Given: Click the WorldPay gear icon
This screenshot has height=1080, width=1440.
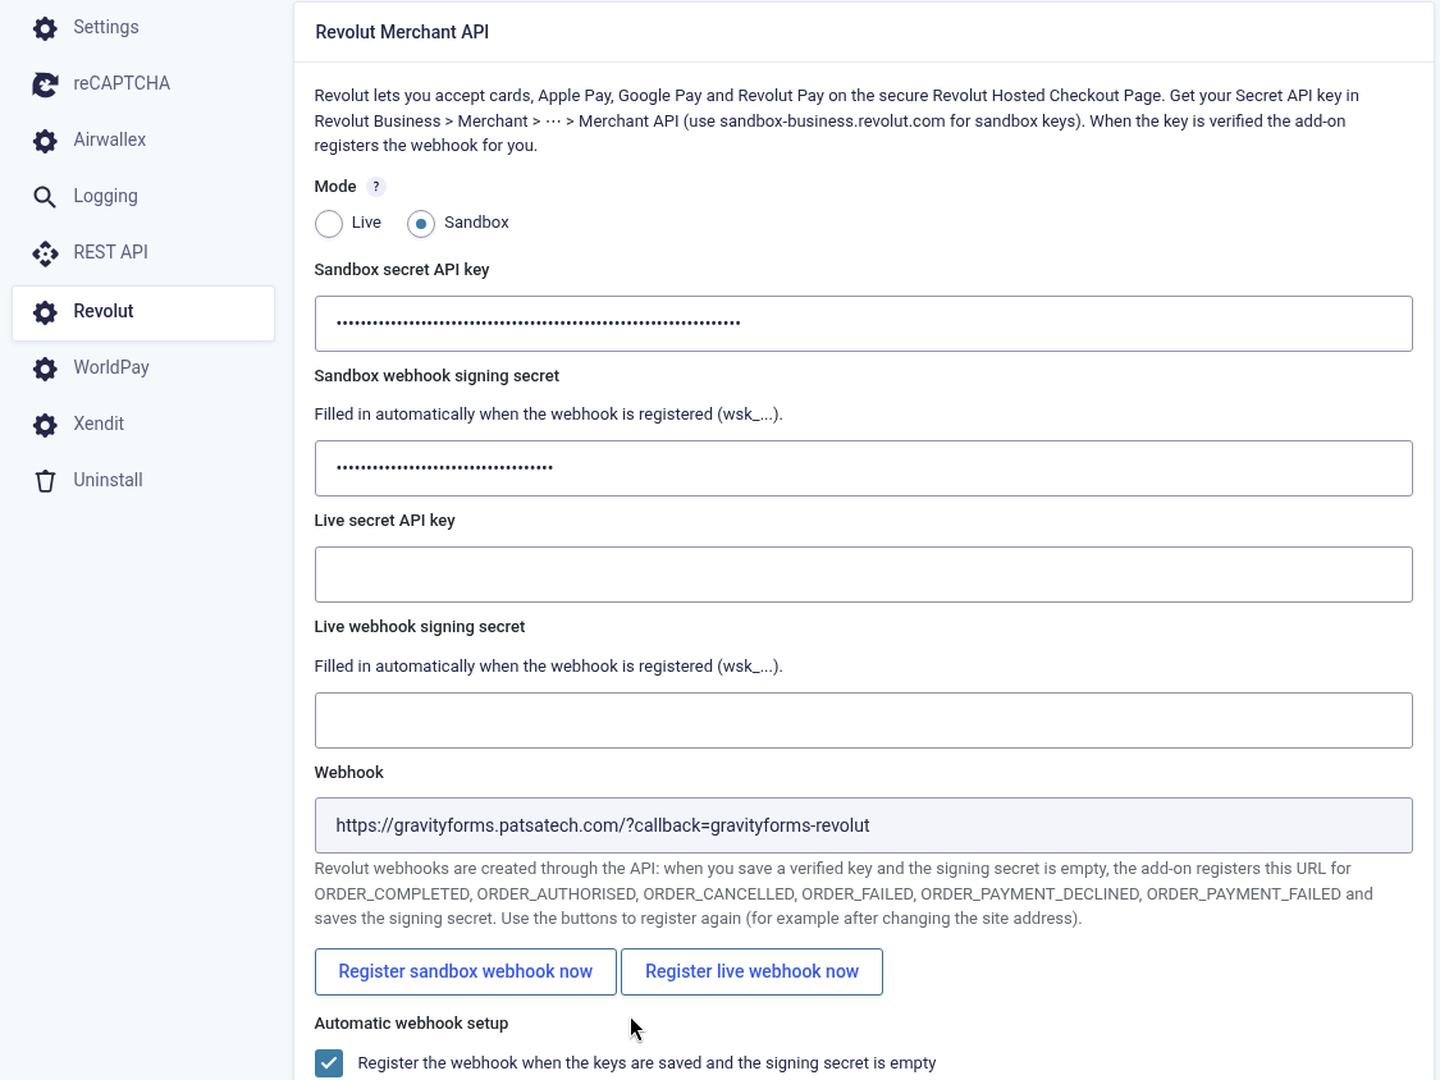Looking at the screenshot, I should [45, 368].
